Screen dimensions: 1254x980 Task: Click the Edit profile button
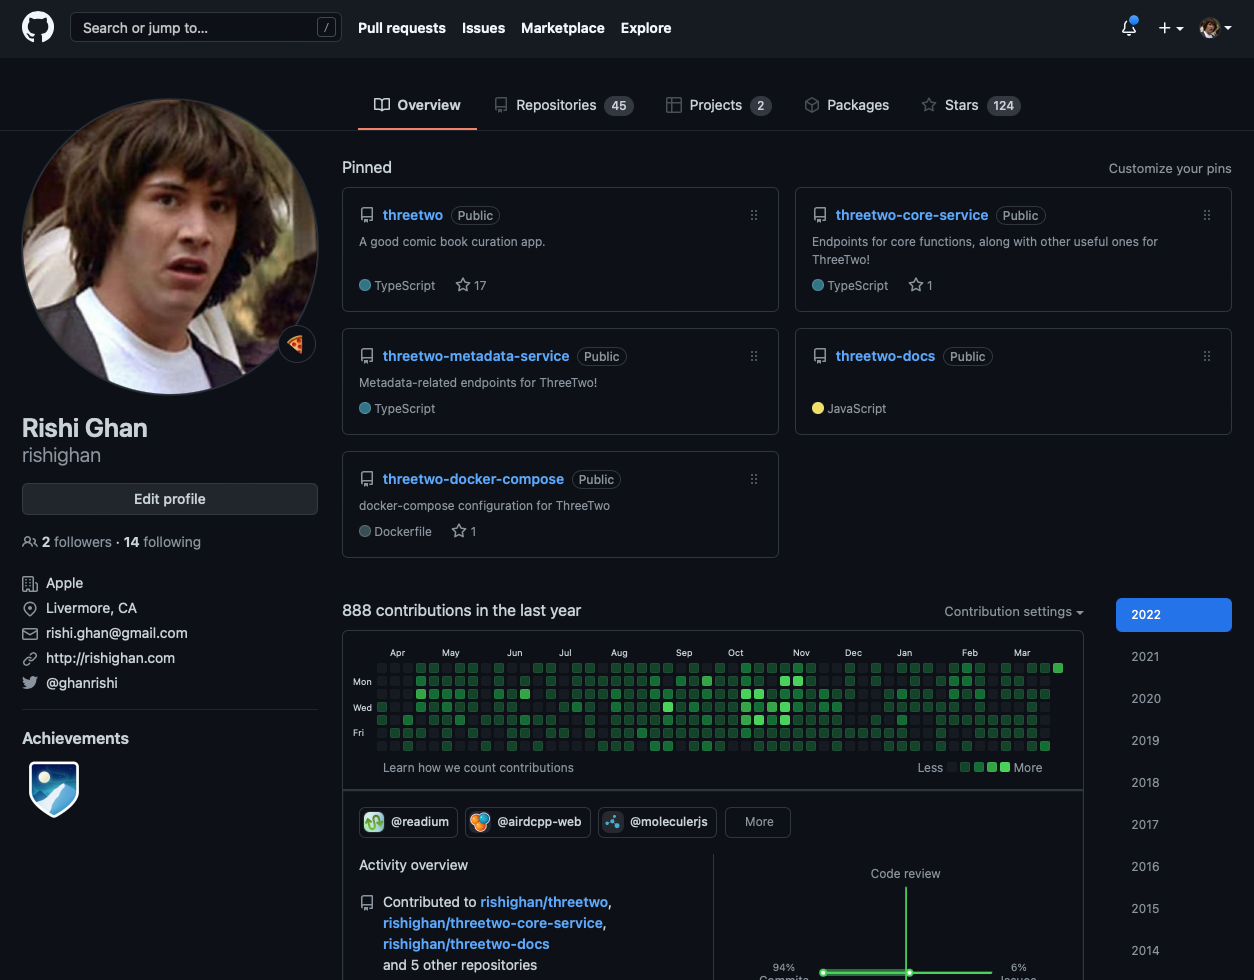click(170, 499)
